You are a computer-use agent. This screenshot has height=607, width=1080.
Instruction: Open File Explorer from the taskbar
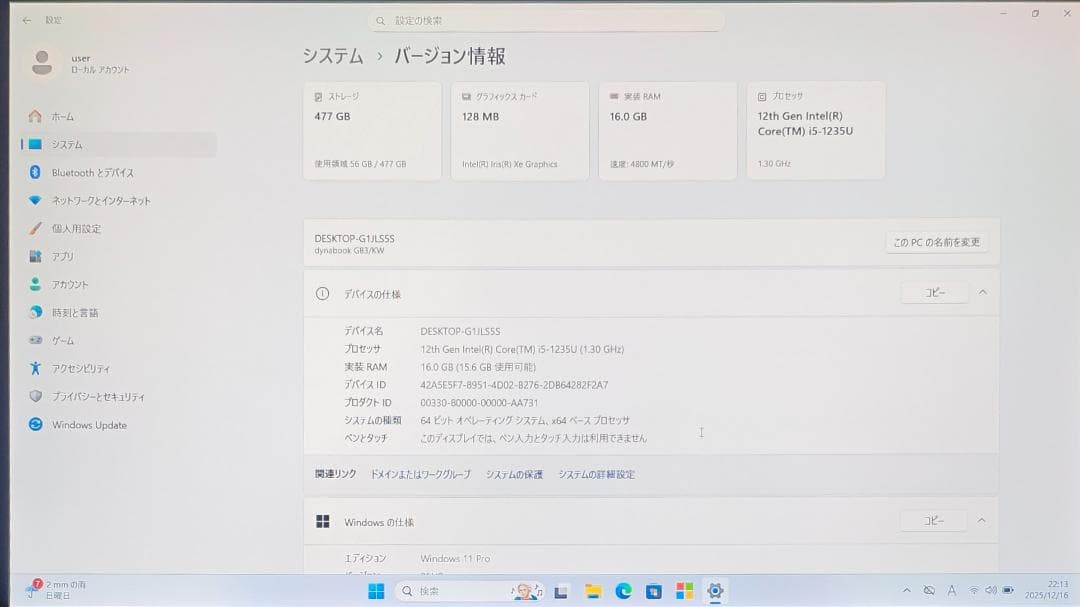593,590
